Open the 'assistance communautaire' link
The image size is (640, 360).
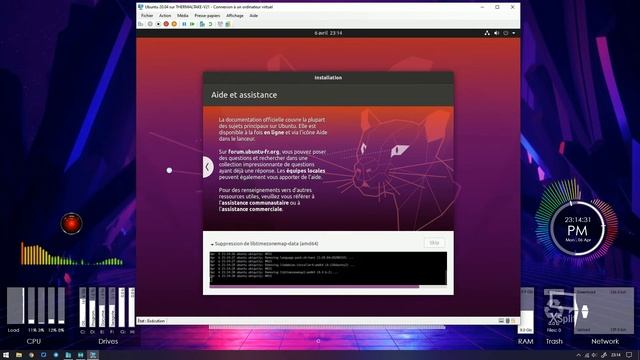point(254,203)
